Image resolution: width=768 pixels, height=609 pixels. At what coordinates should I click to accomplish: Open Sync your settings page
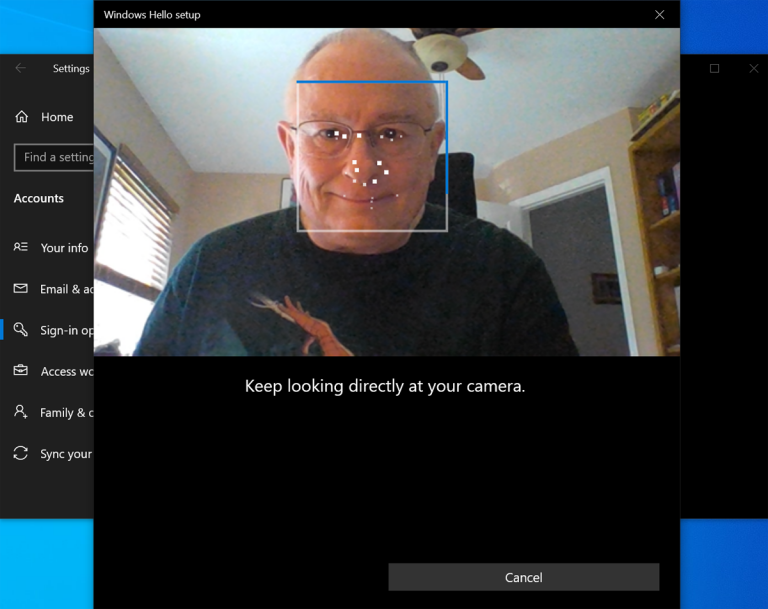pos(66,455)
